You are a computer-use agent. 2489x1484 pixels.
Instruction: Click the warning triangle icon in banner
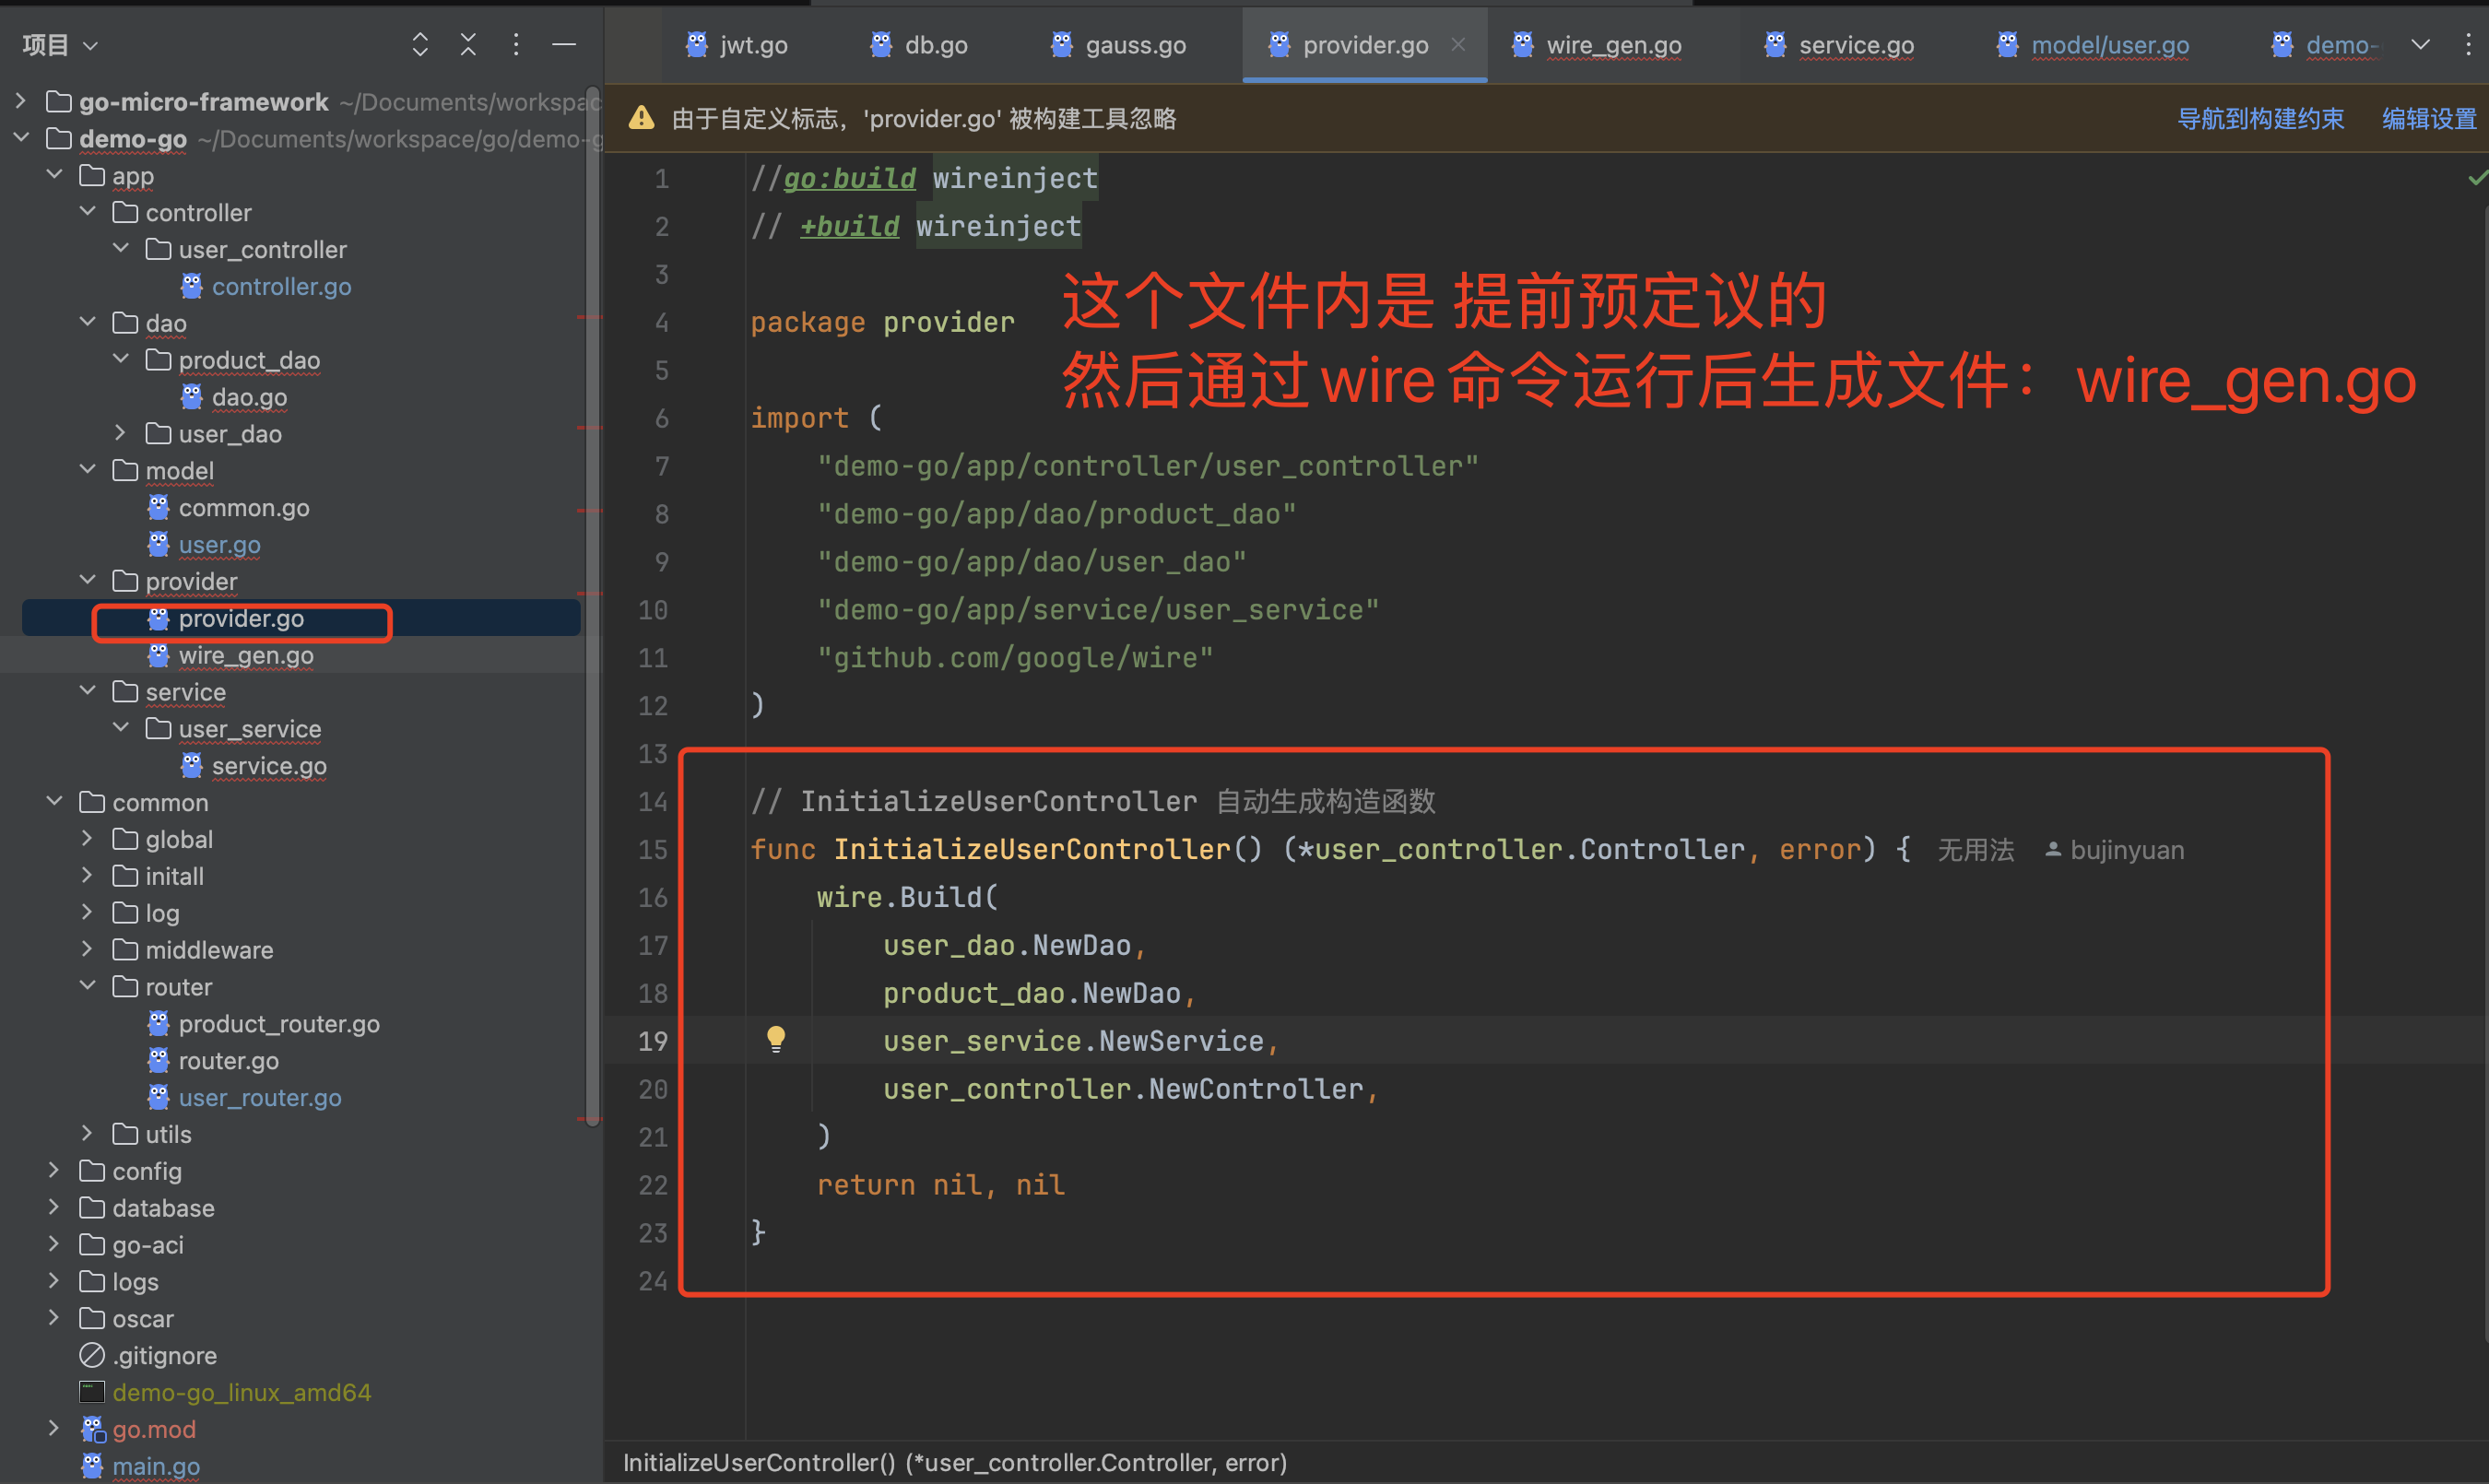[x=641, y=119]
